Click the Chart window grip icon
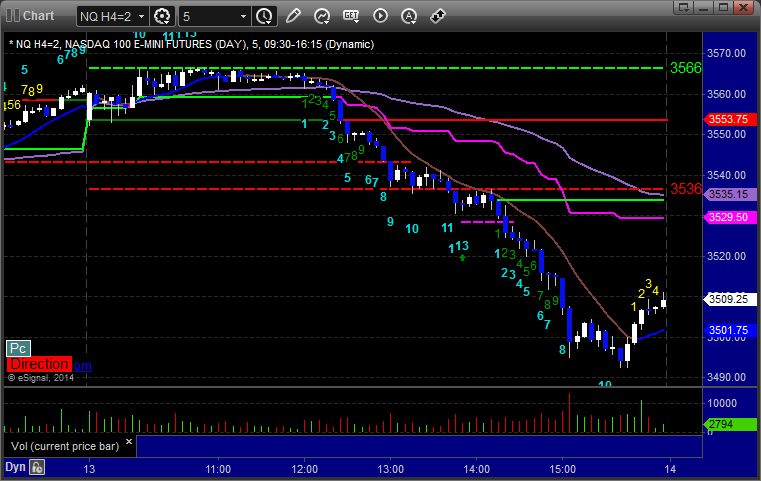Image resolution: width=761 pixels, height=481 pixels. tap(13, 16)
